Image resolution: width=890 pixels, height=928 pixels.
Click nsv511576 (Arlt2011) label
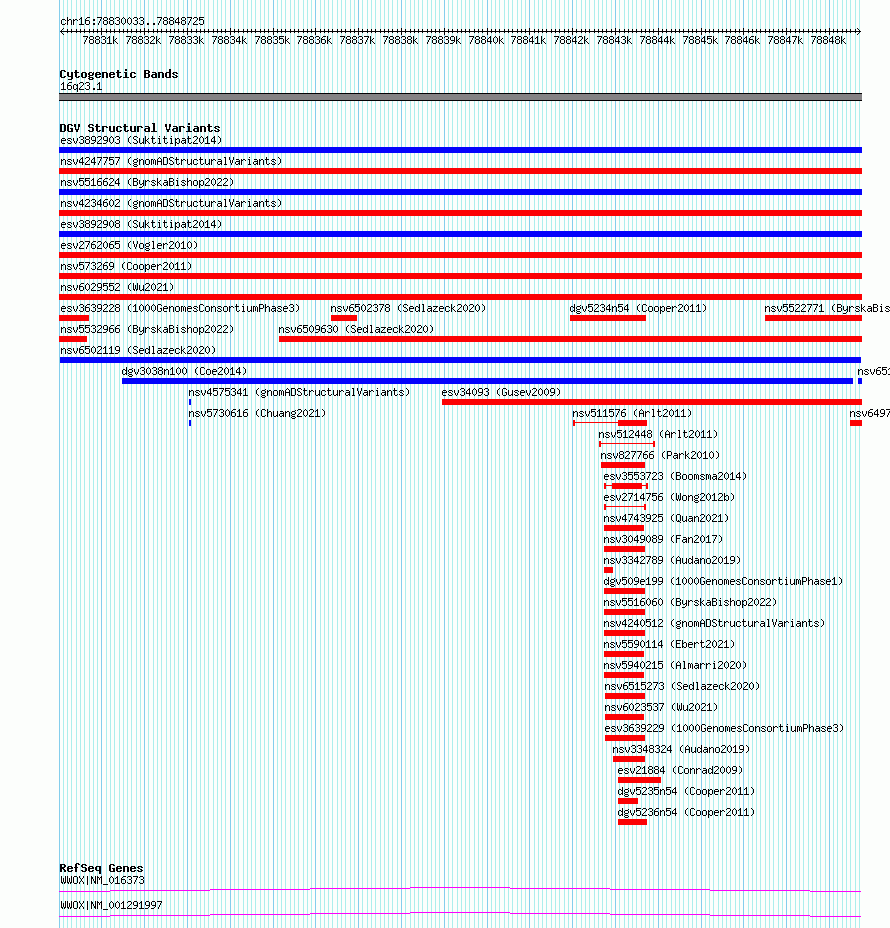(632, 413)
